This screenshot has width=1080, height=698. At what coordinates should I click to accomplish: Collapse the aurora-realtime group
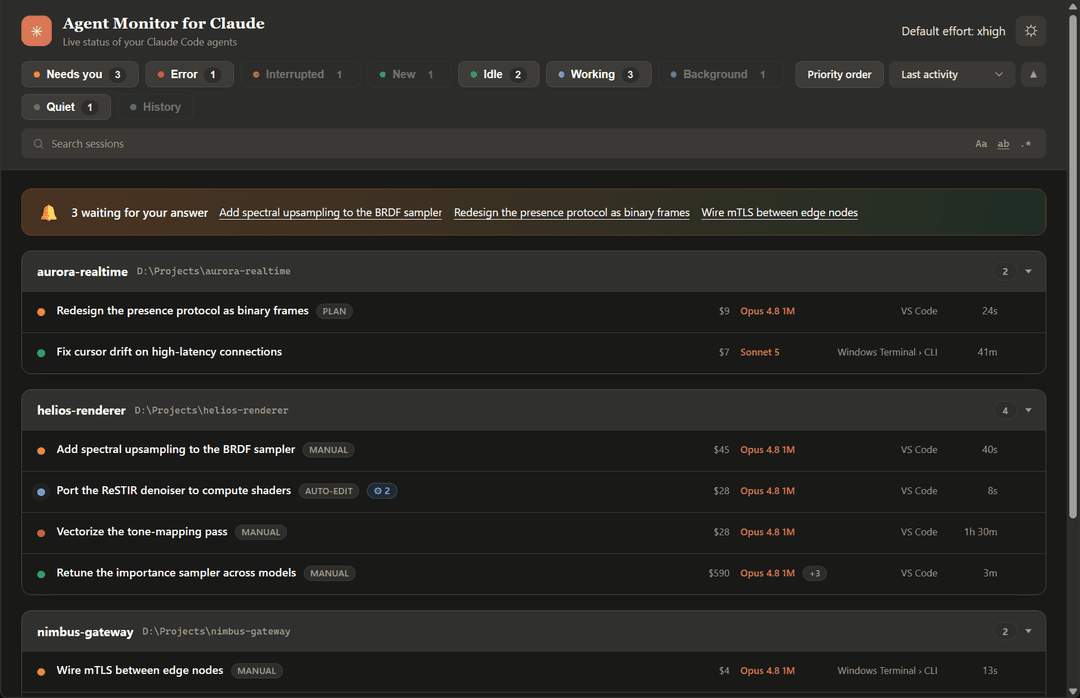pyautogui.click(x=1028, y=271)
